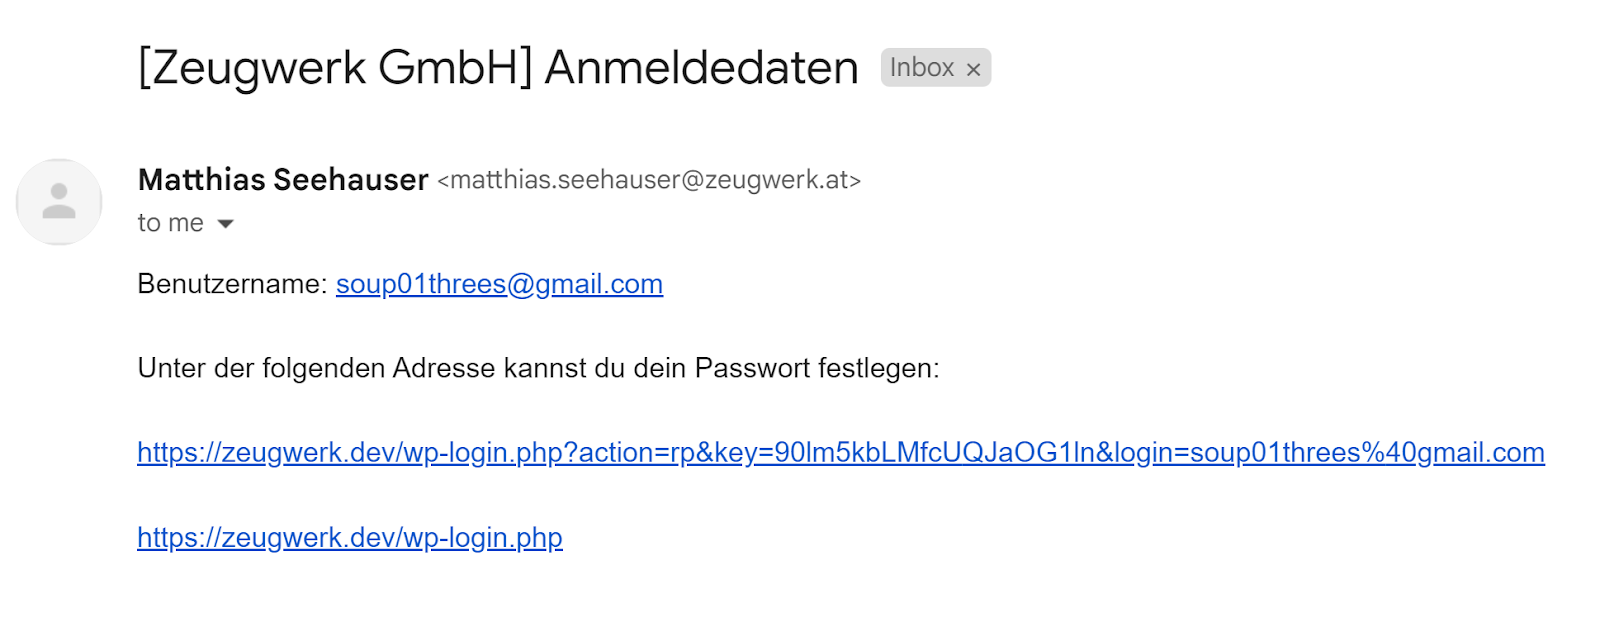This screenshot has width=1600, height=618.
Task: Click the sentence "Unter der folgenden Adresse"
Action: (317, 368)
